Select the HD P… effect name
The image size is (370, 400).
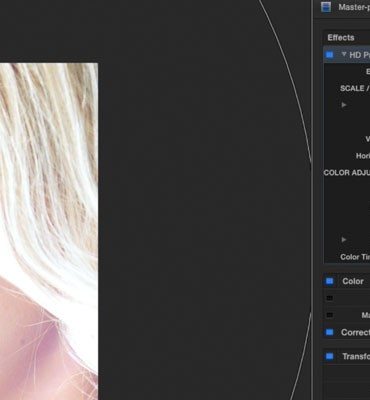pos(359,55)
